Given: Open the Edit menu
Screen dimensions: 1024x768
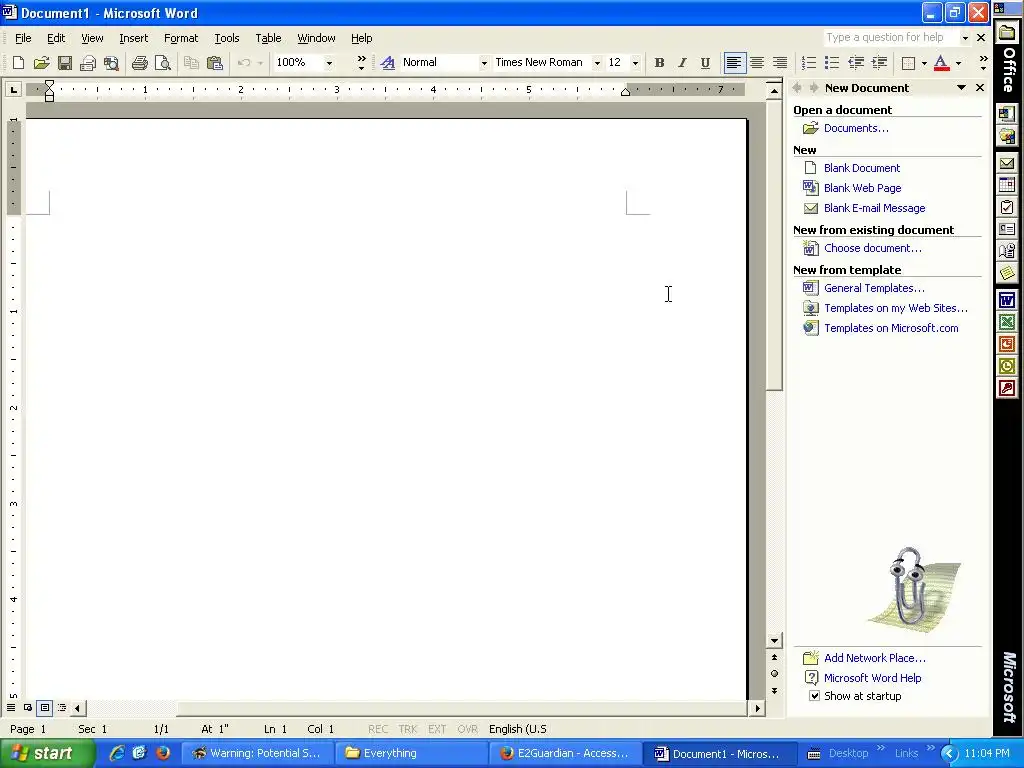Looking at the screenshot, I should tap(56, 38).
